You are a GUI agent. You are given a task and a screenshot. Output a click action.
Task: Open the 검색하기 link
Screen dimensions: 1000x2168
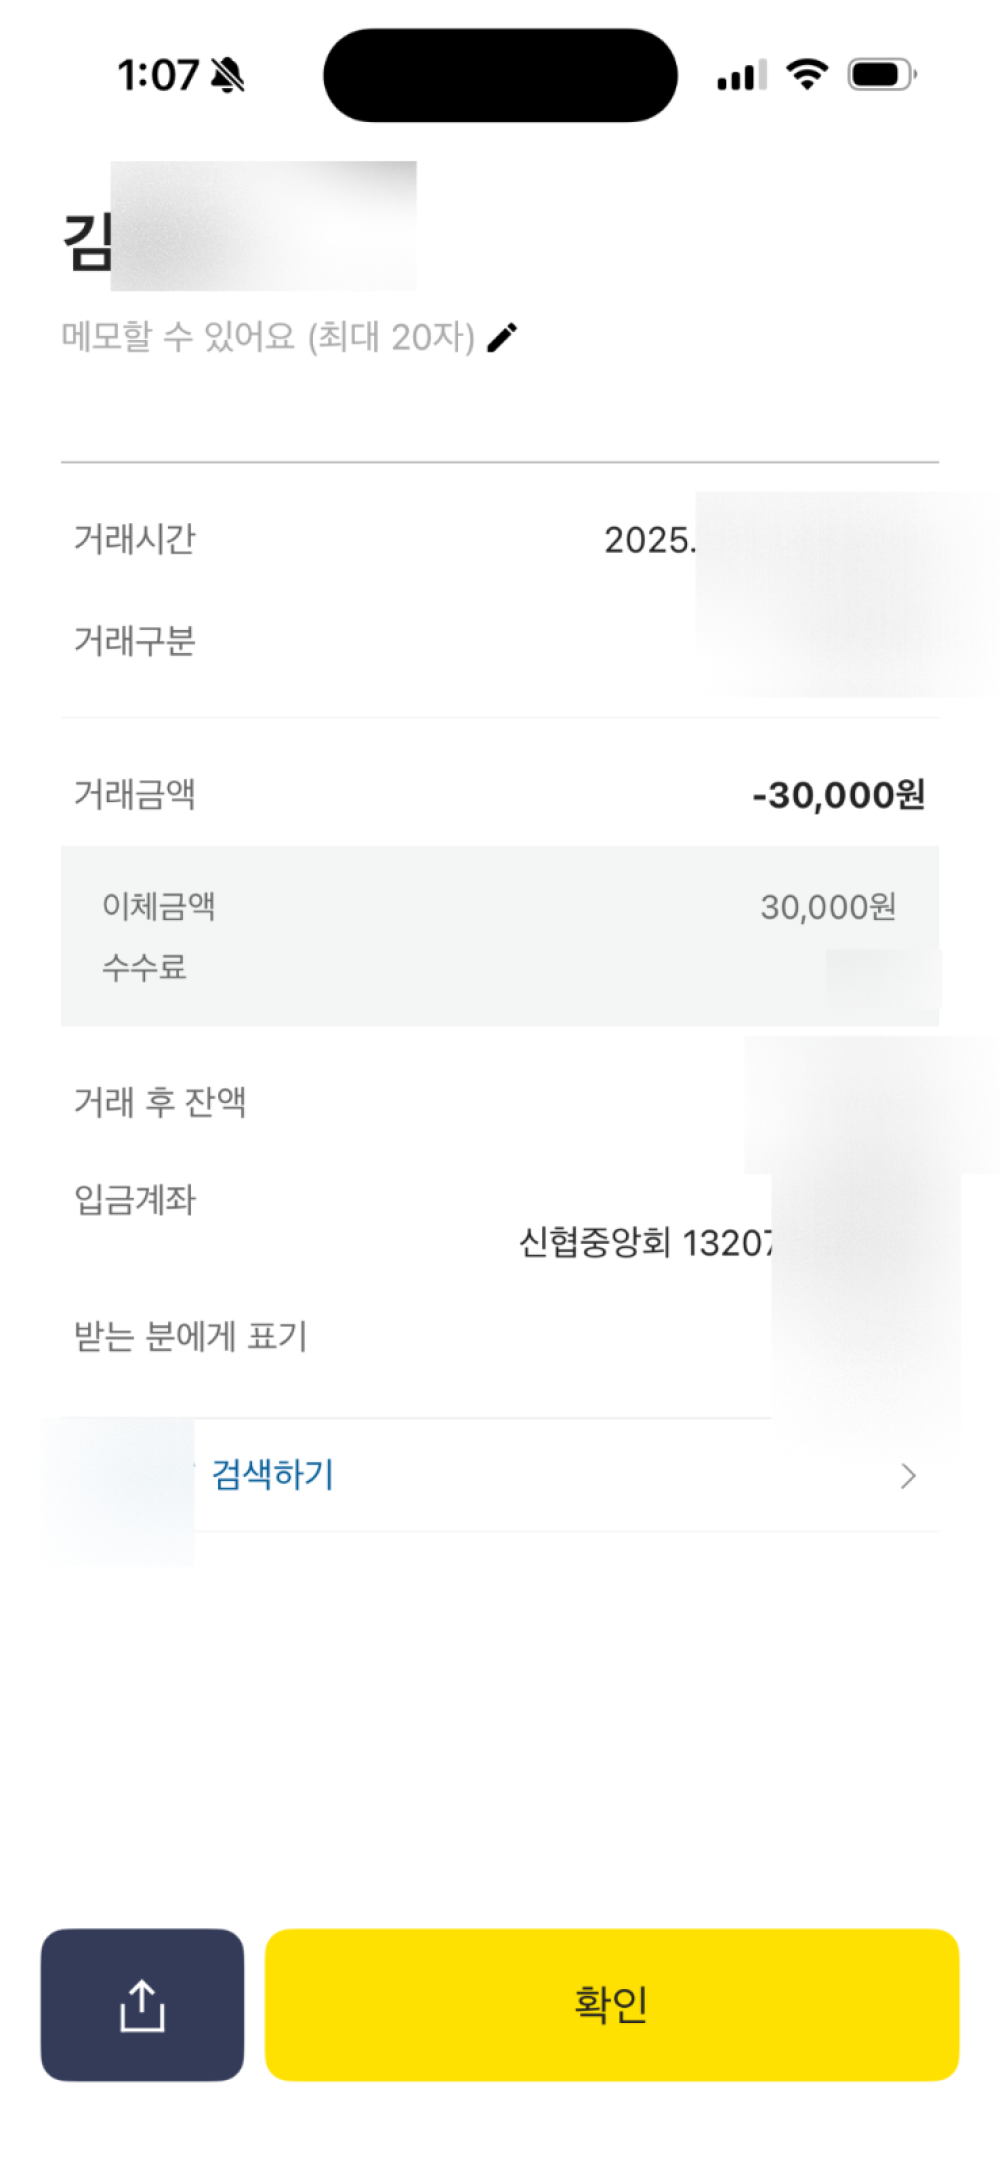273,1475
